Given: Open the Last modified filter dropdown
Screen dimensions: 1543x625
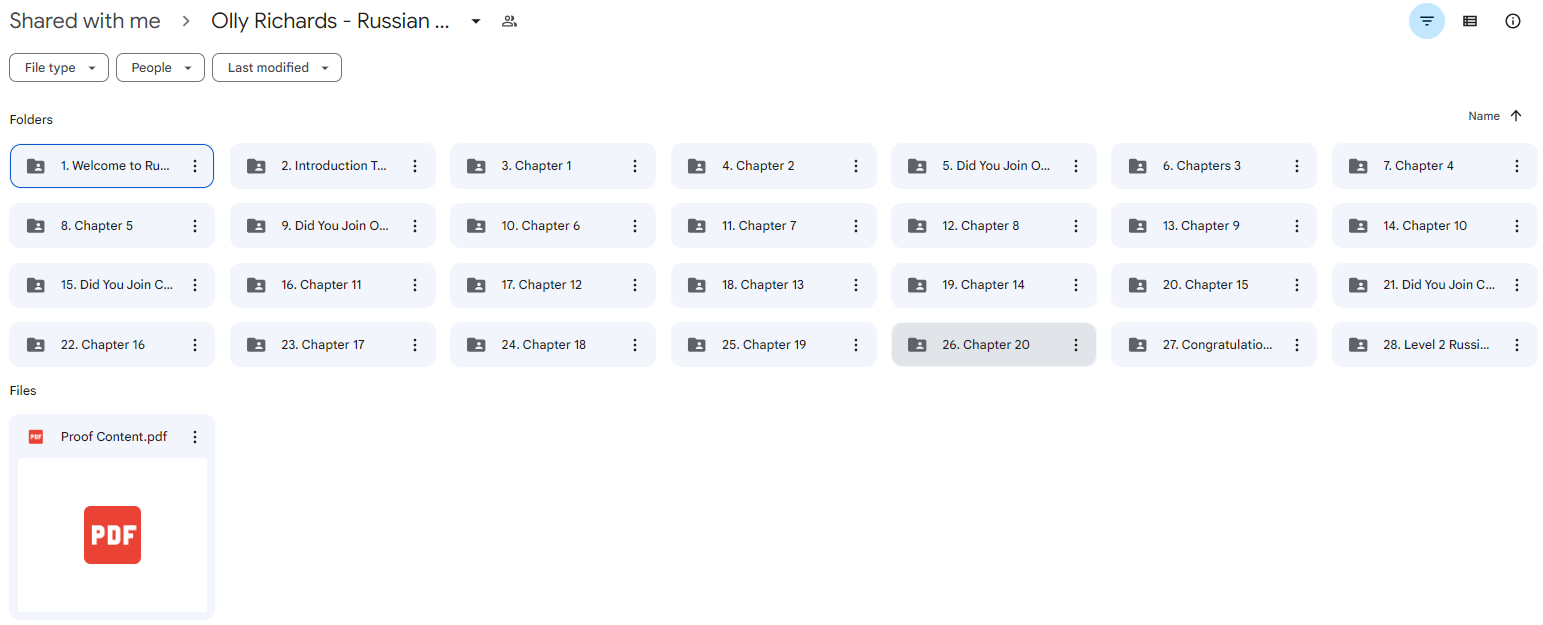Looking at the screenshot, I should [x=277, y=68].
